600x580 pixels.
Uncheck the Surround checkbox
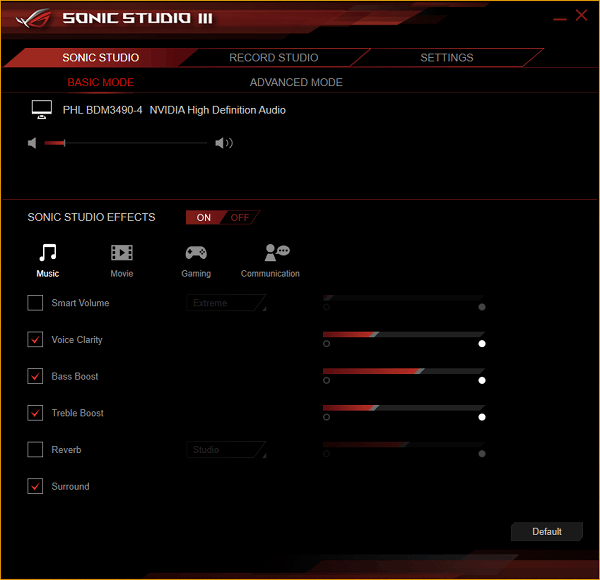coord(35,486)
